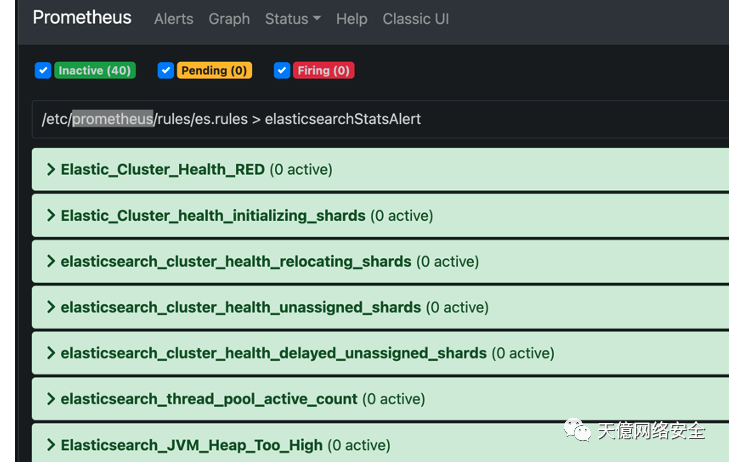Toggle the Firing alerts checkbox

[x=282, y=70]
